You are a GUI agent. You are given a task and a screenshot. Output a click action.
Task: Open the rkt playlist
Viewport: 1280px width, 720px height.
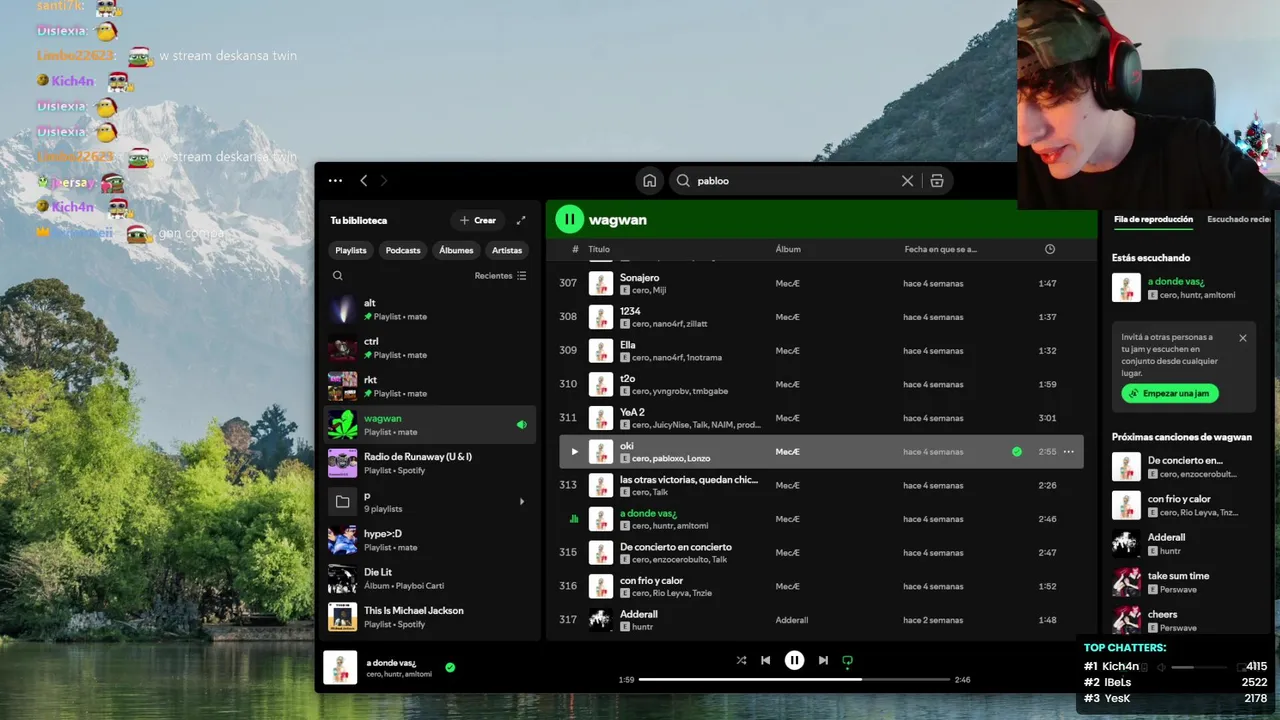(431, 386)
